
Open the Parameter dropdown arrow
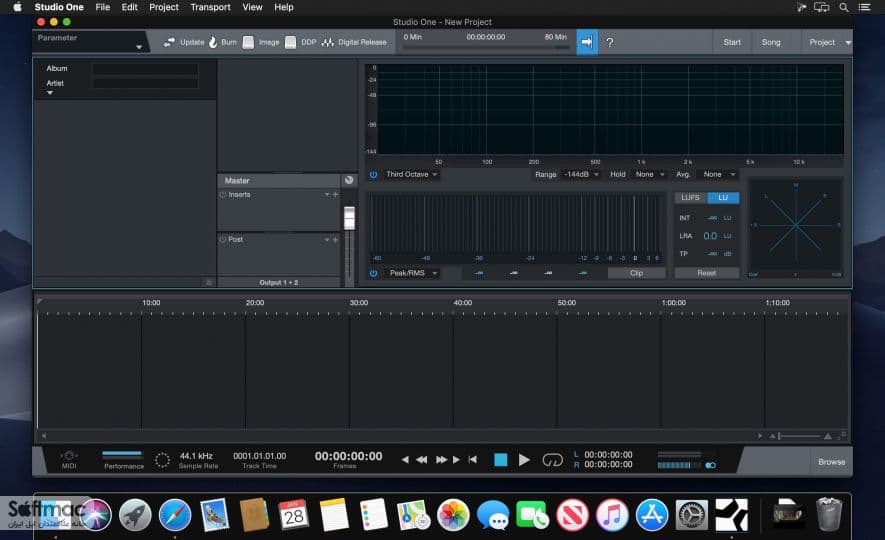(139, 47)
